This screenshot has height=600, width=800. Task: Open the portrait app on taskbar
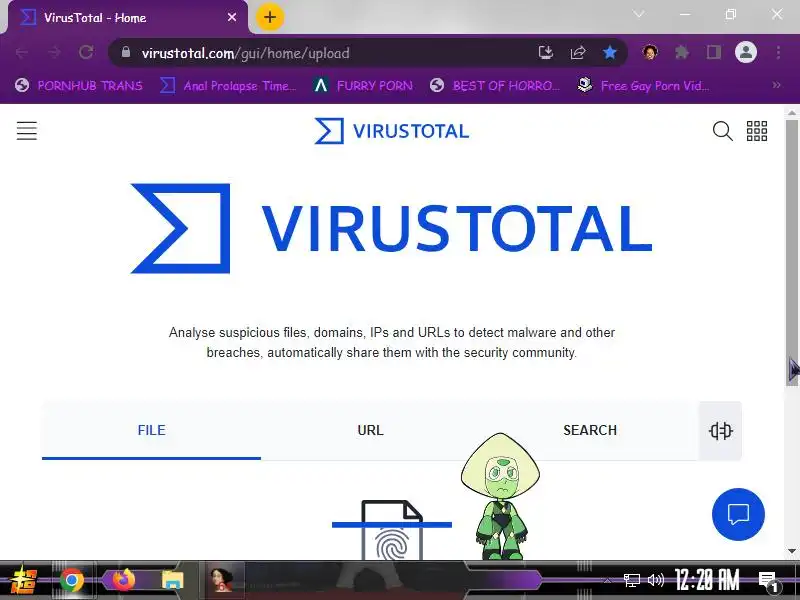[222, 580]
